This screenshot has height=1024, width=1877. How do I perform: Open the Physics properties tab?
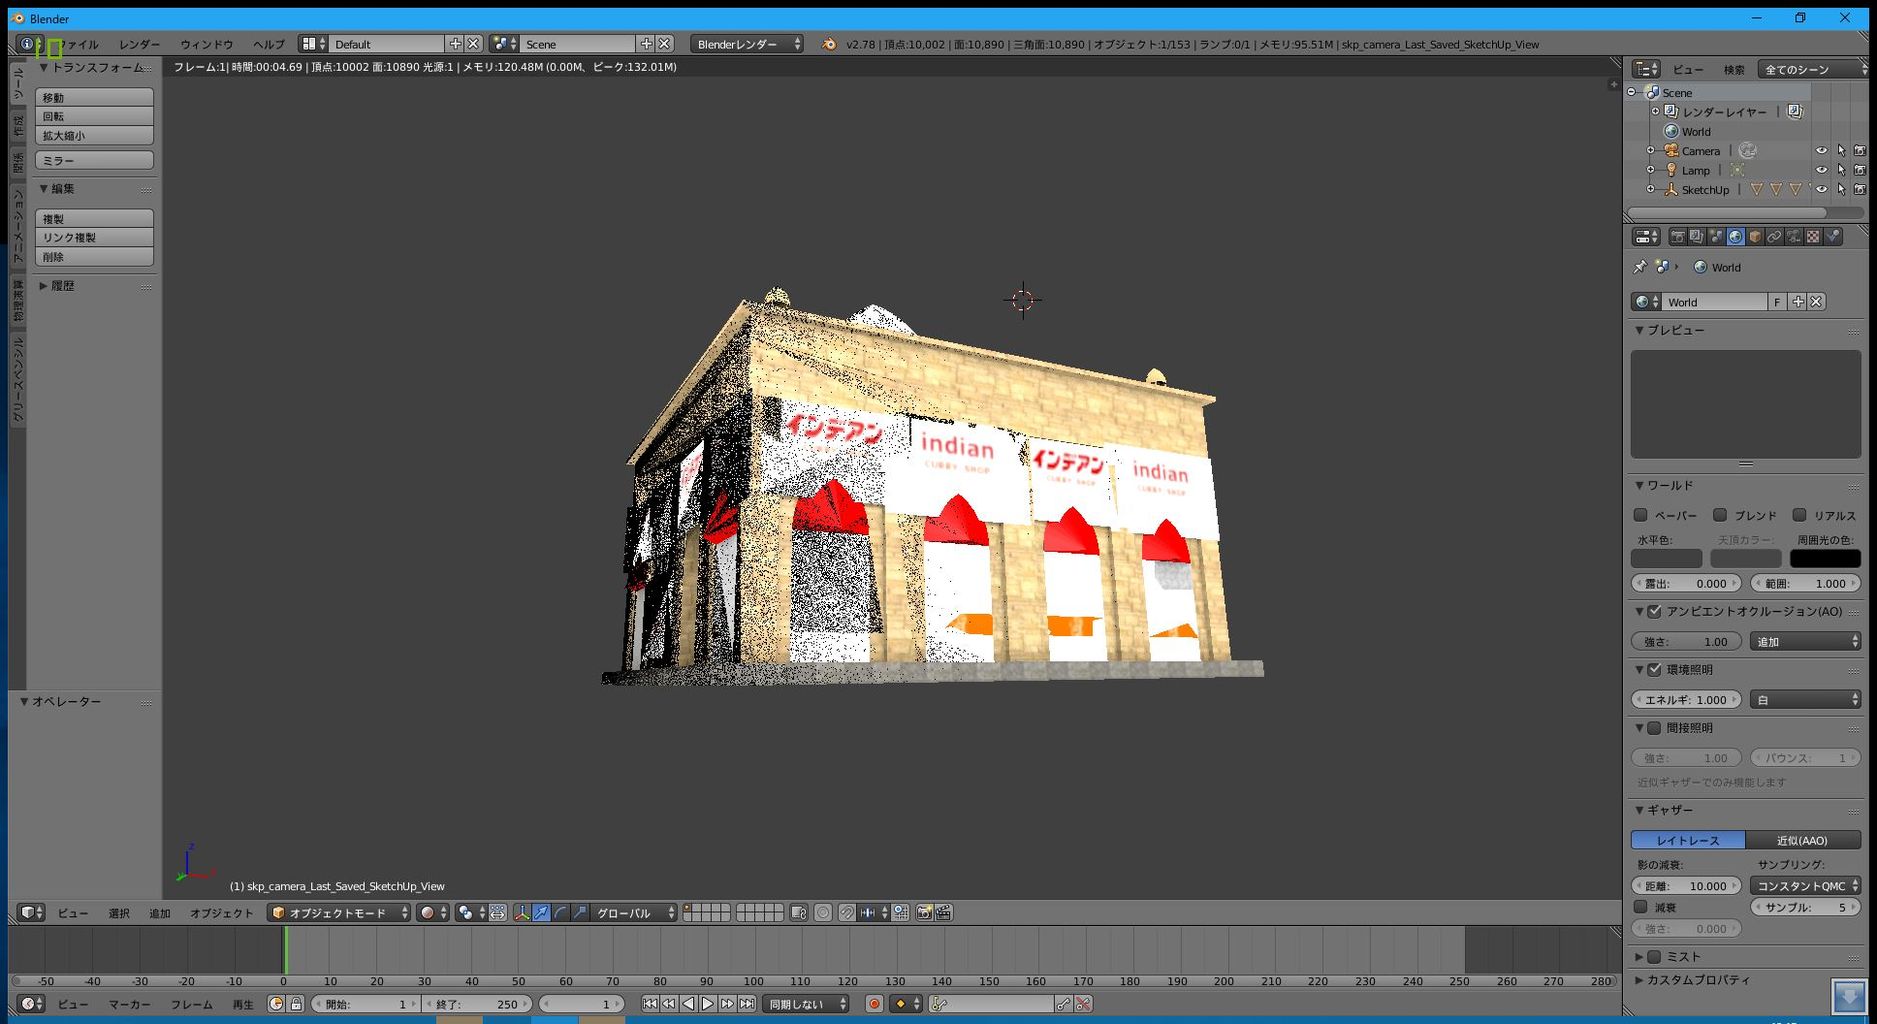coord(1833,237)
